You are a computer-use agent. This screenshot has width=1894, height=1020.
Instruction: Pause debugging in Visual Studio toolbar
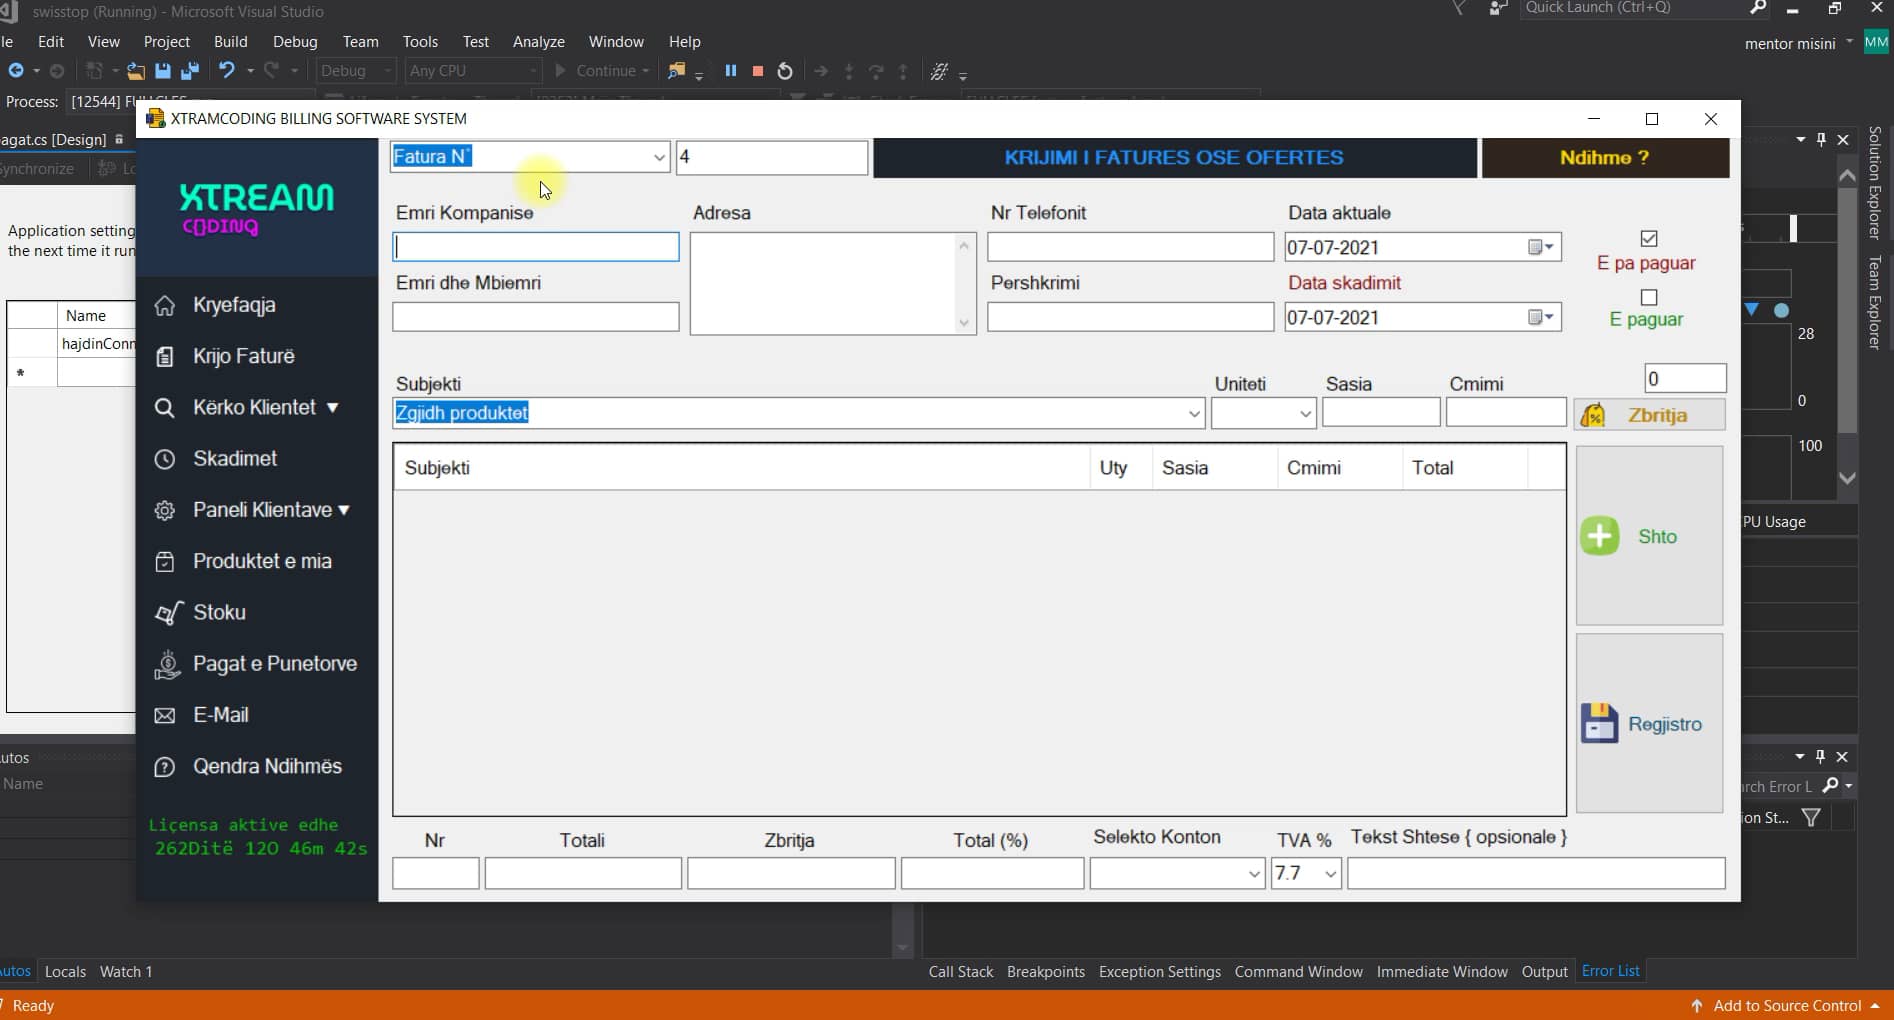tap(731, 71)
